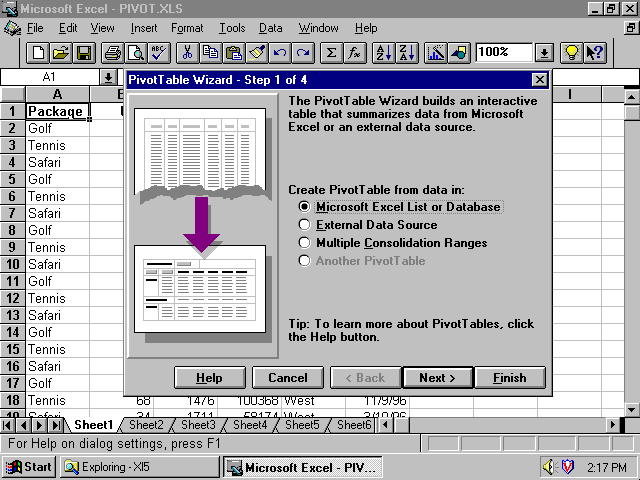Click the Help button in wizard dialog
This screenshot has width=640, height=480.
209,378
